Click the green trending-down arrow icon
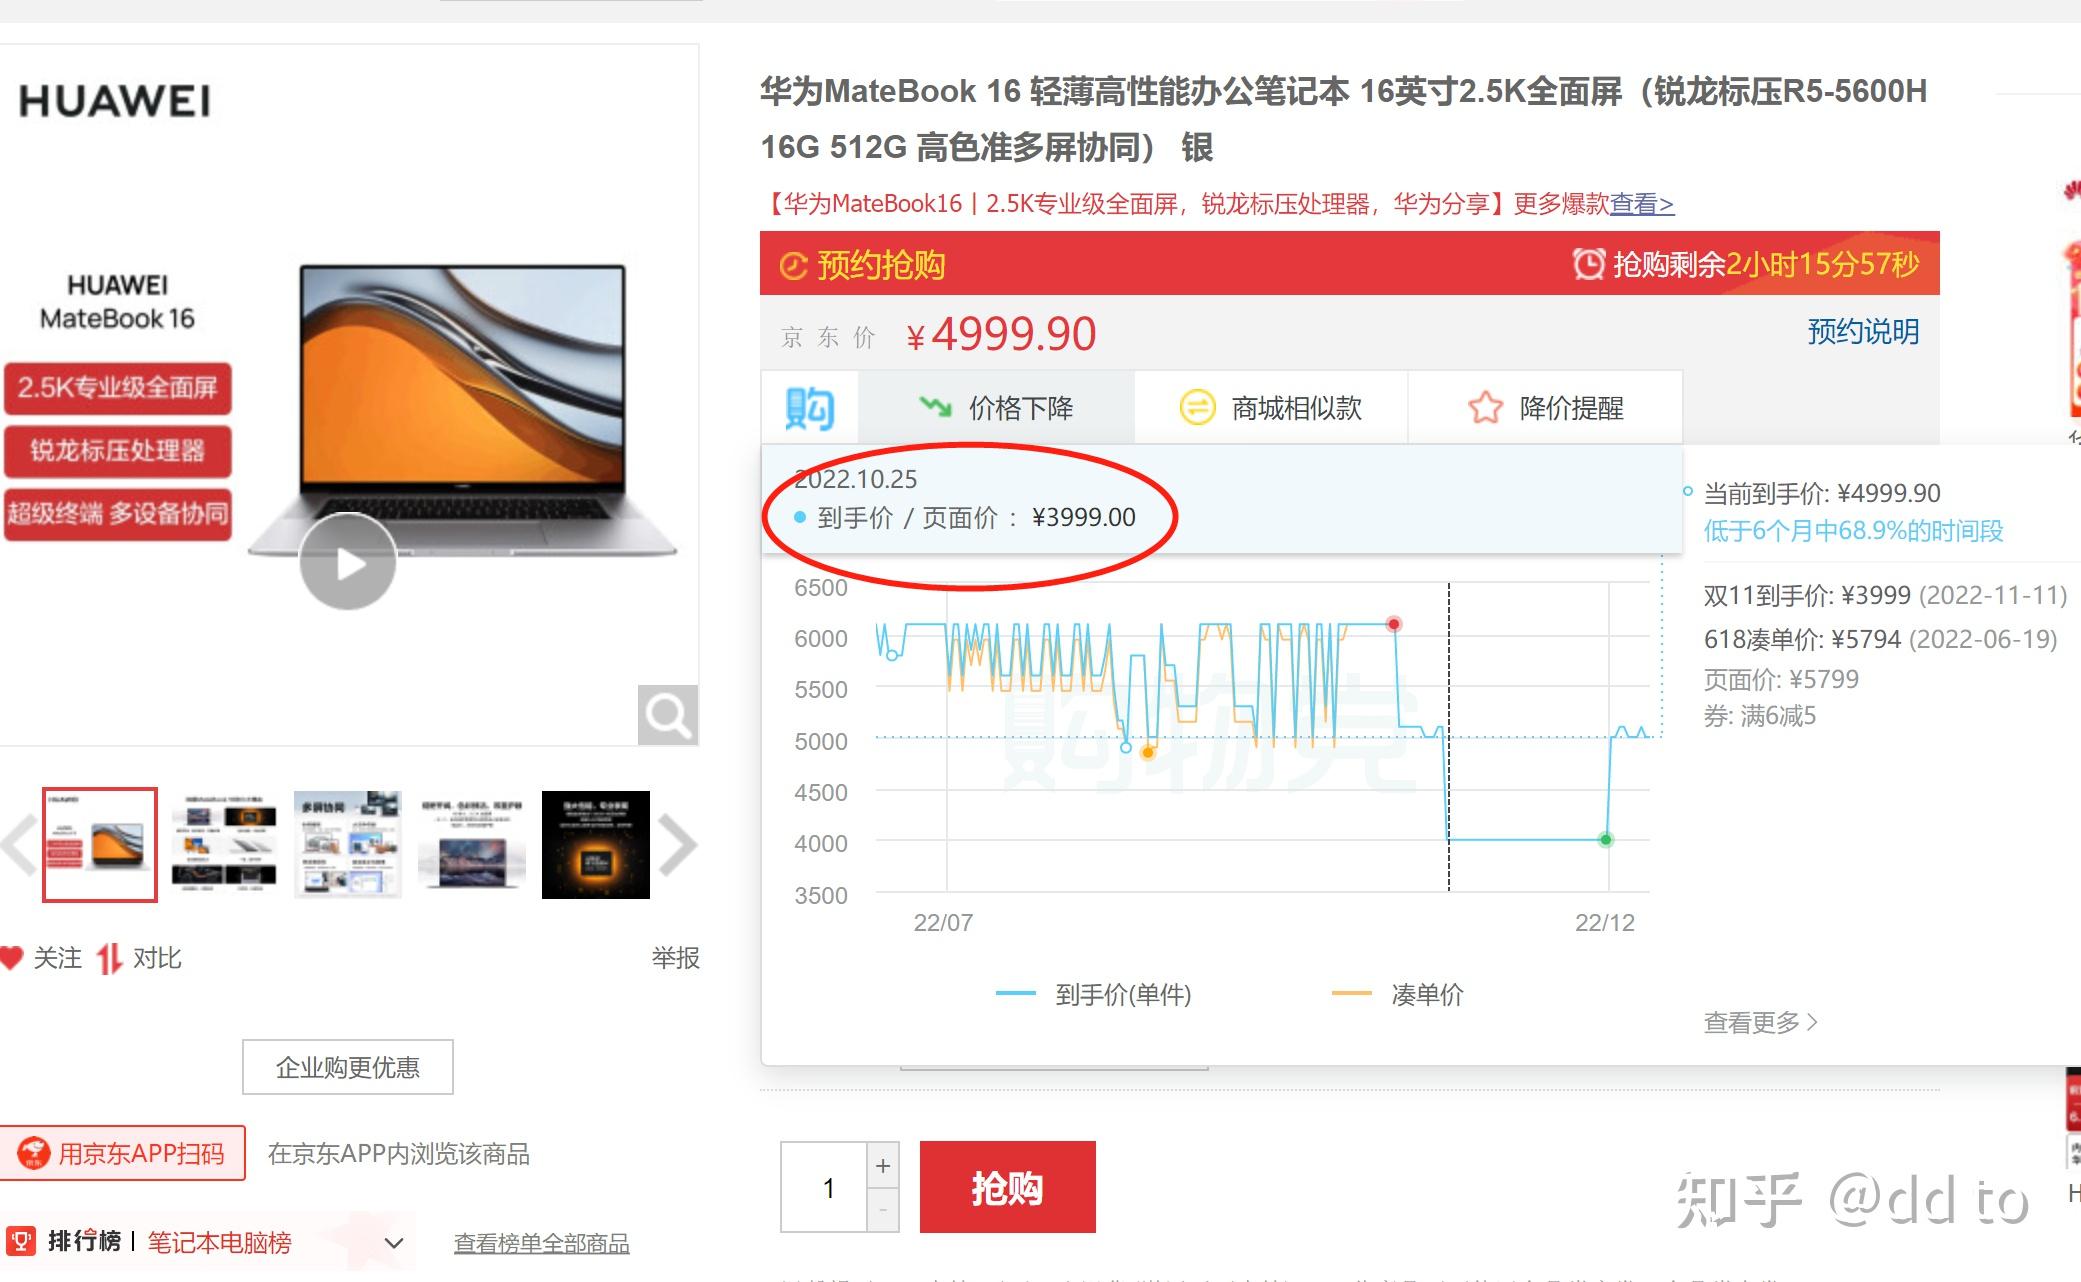This screenshot has height=1282, width=2081. coord(936,407)
